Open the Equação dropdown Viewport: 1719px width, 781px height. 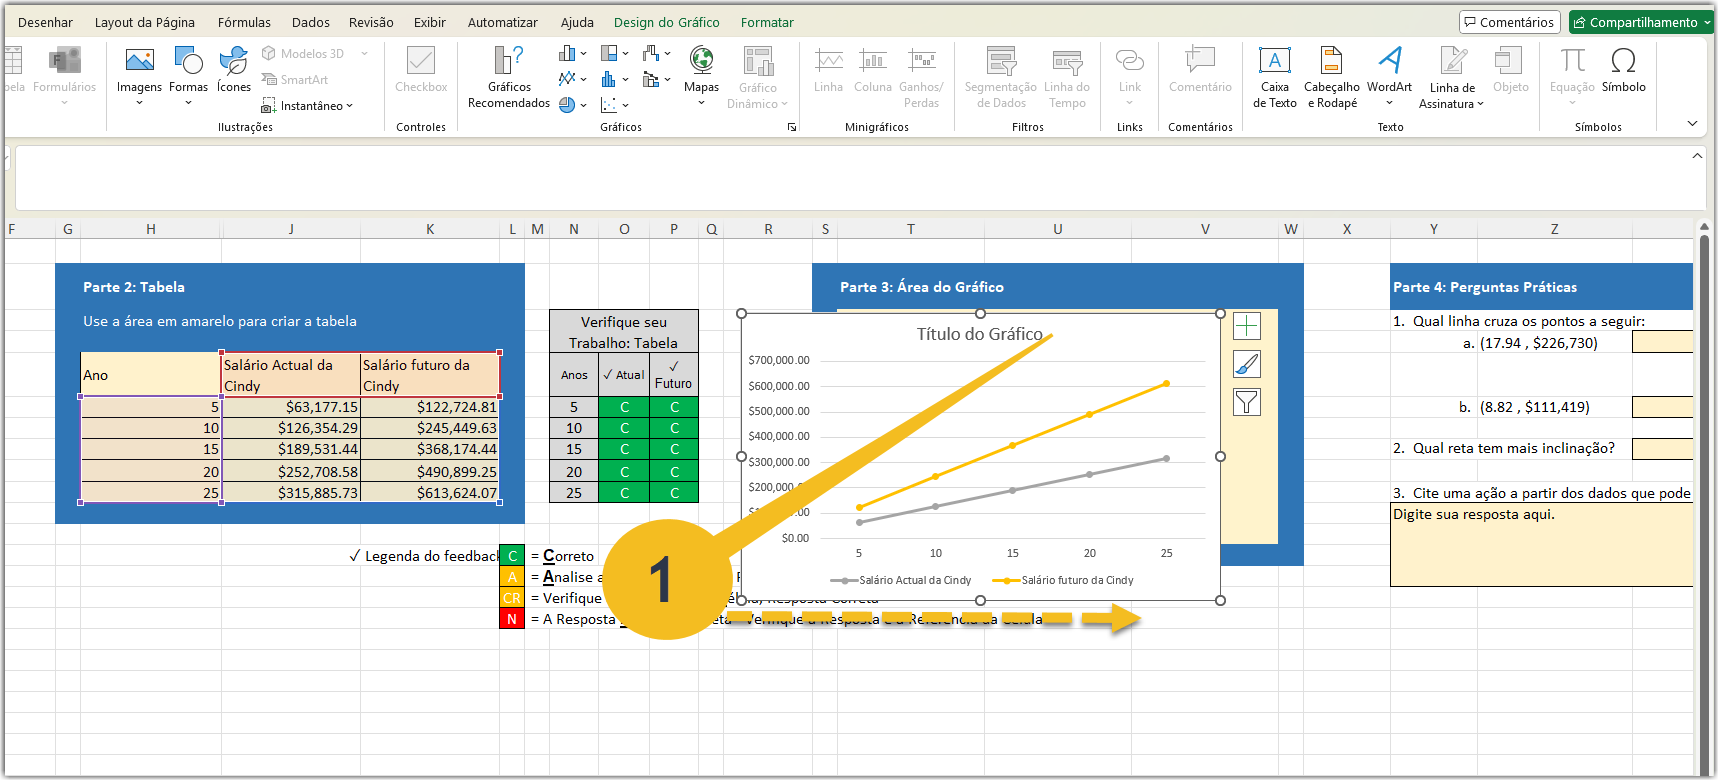(1572, 102)
